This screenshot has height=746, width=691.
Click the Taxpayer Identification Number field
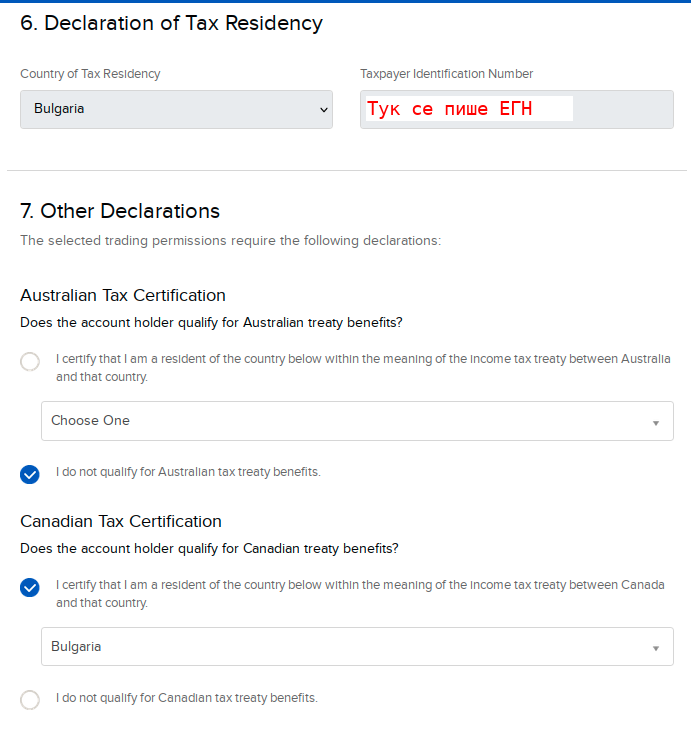coord(517,109)
